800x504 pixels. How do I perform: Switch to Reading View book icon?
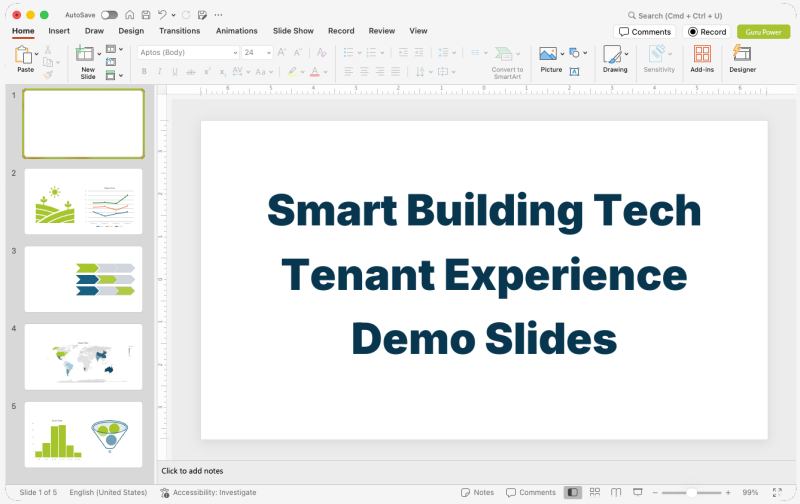pyautogui.click(x=616, y=492)
